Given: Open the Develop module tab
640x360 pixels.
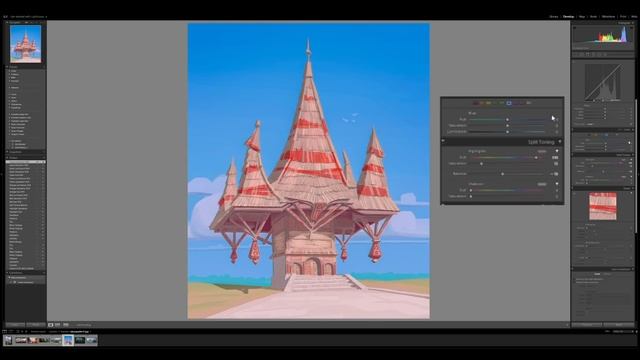Looking at the screenshot, I should [568, 17].
